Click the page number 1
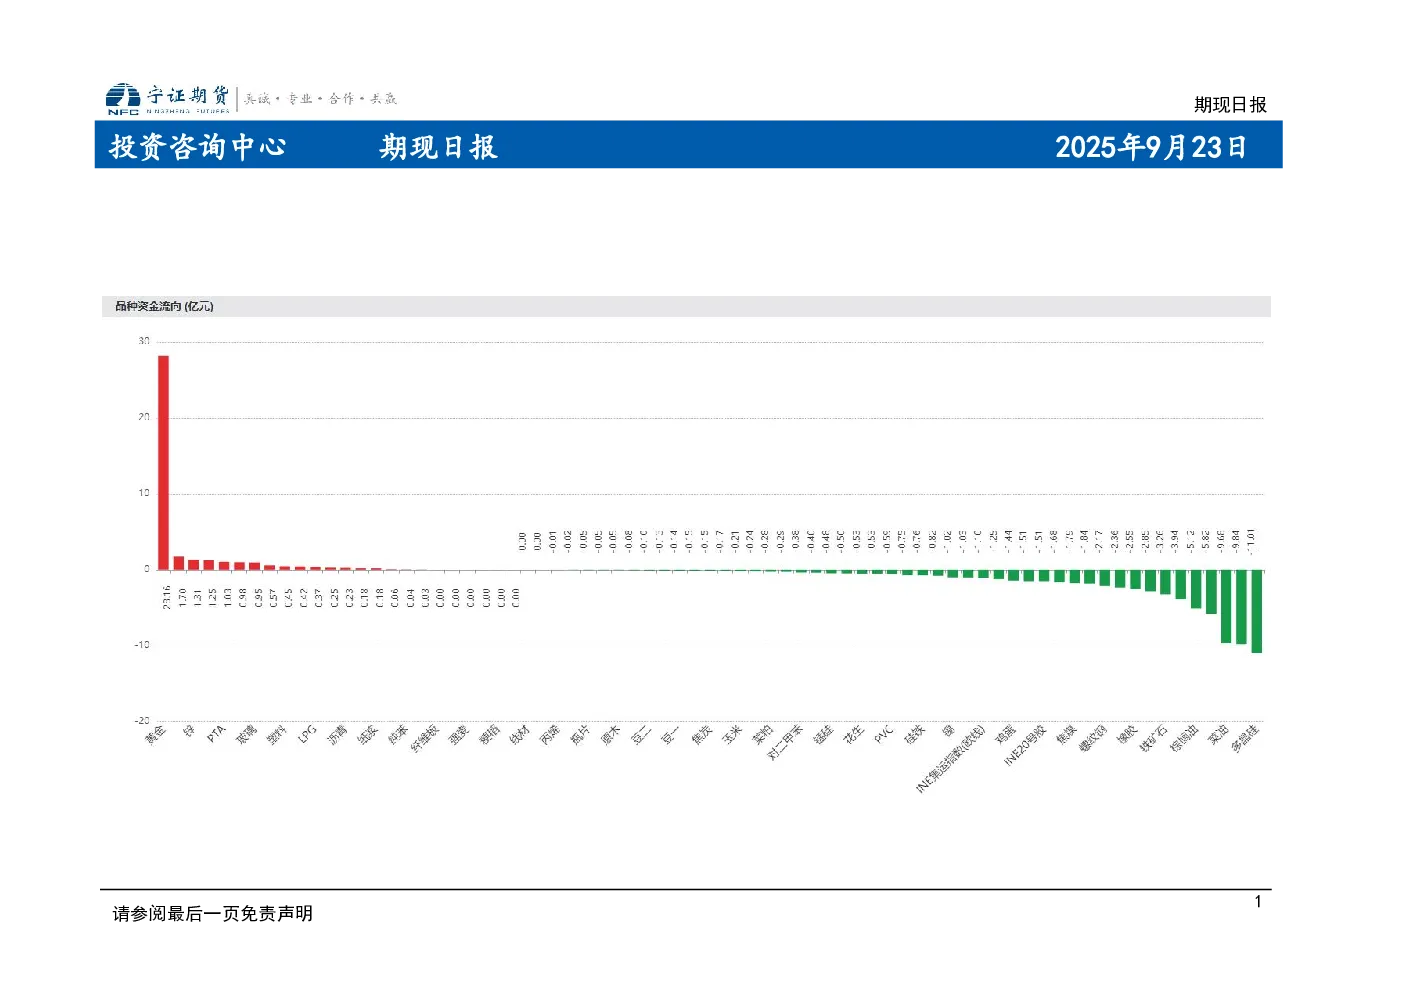 tap(1258, 902)
